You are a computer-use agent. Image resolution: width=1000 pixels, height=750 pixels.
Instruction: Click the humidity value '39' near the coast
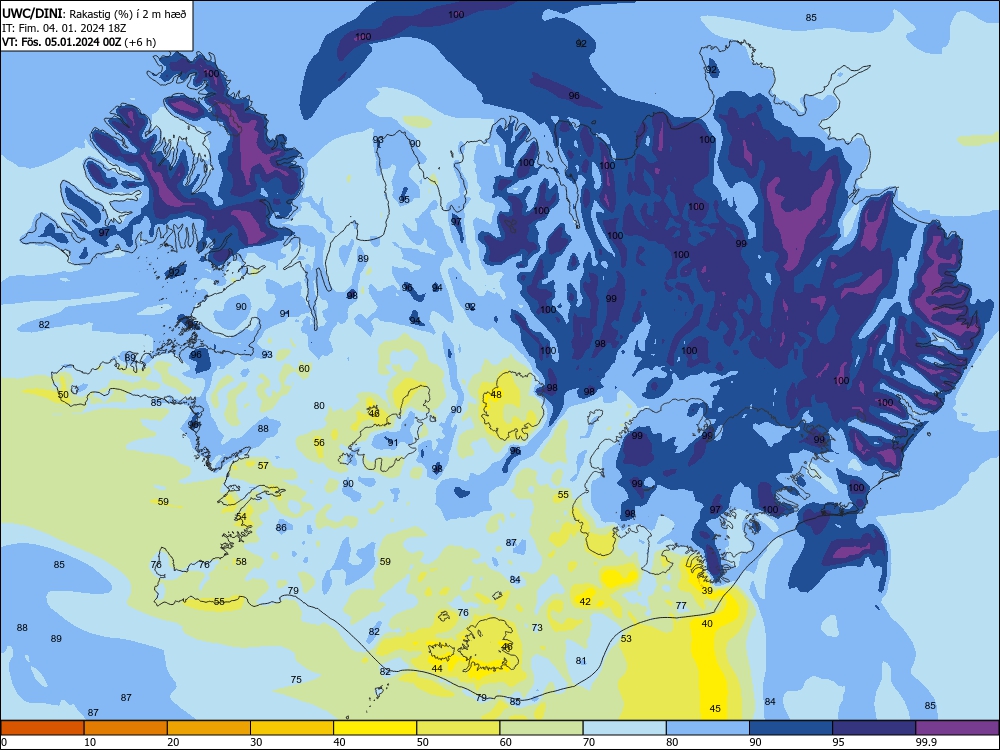pyautogui.click(x=707, y=591)
